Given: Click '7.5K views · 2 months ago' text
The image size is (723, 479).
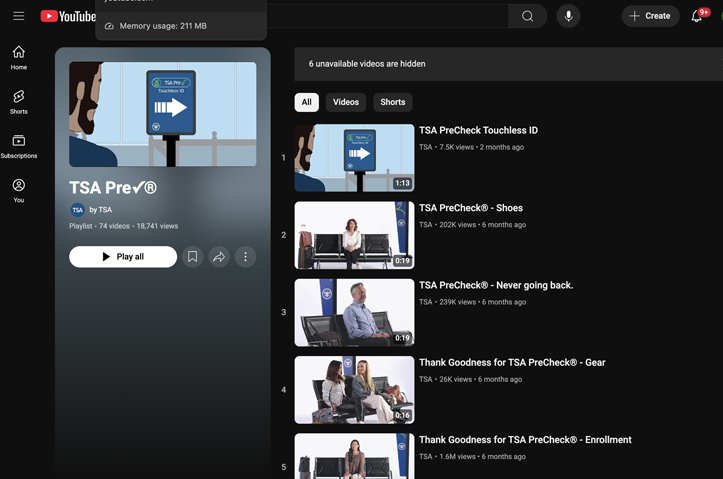Looking at the screenshot, I should [x=481, y=147].
